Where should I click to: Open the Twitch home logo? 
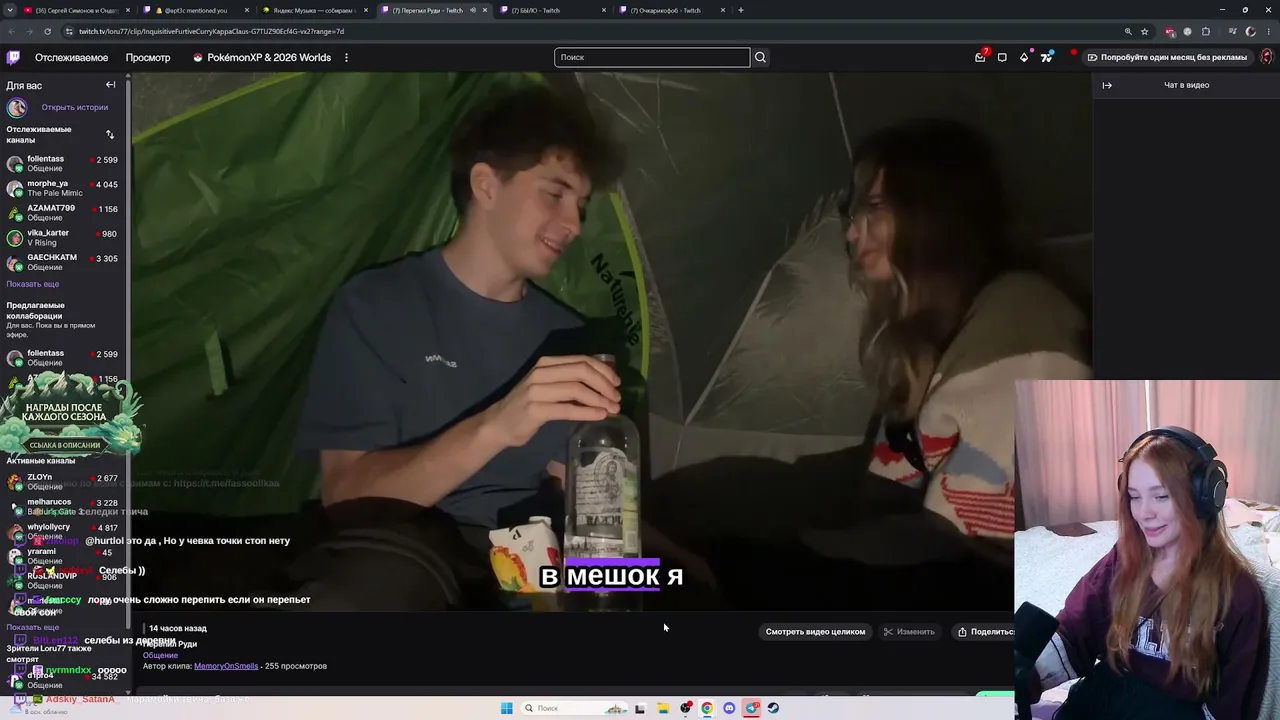(x=14, y=57)
